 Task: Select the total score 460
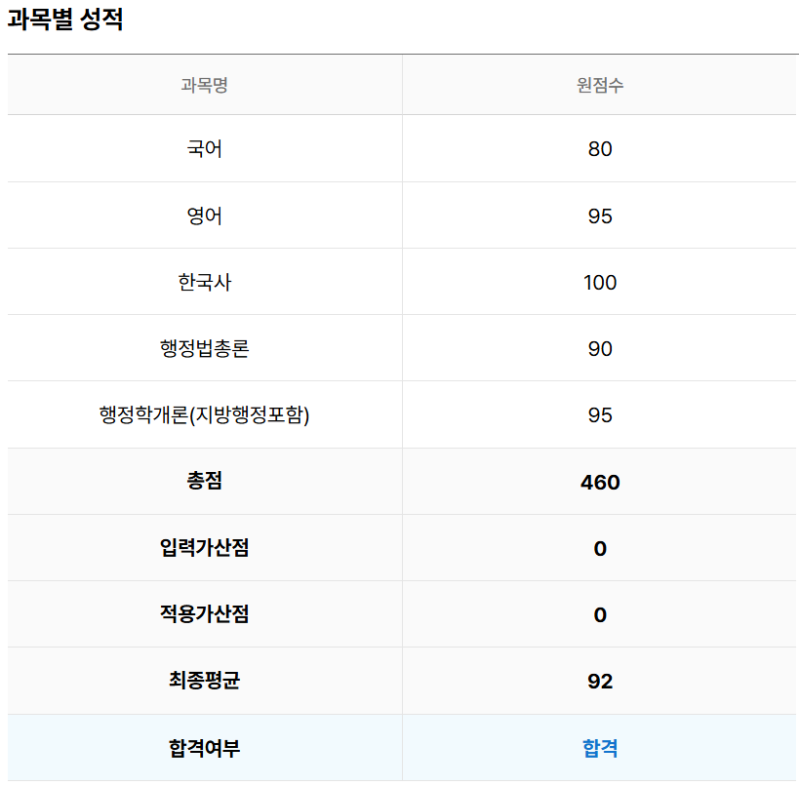[x=600, y=482]
